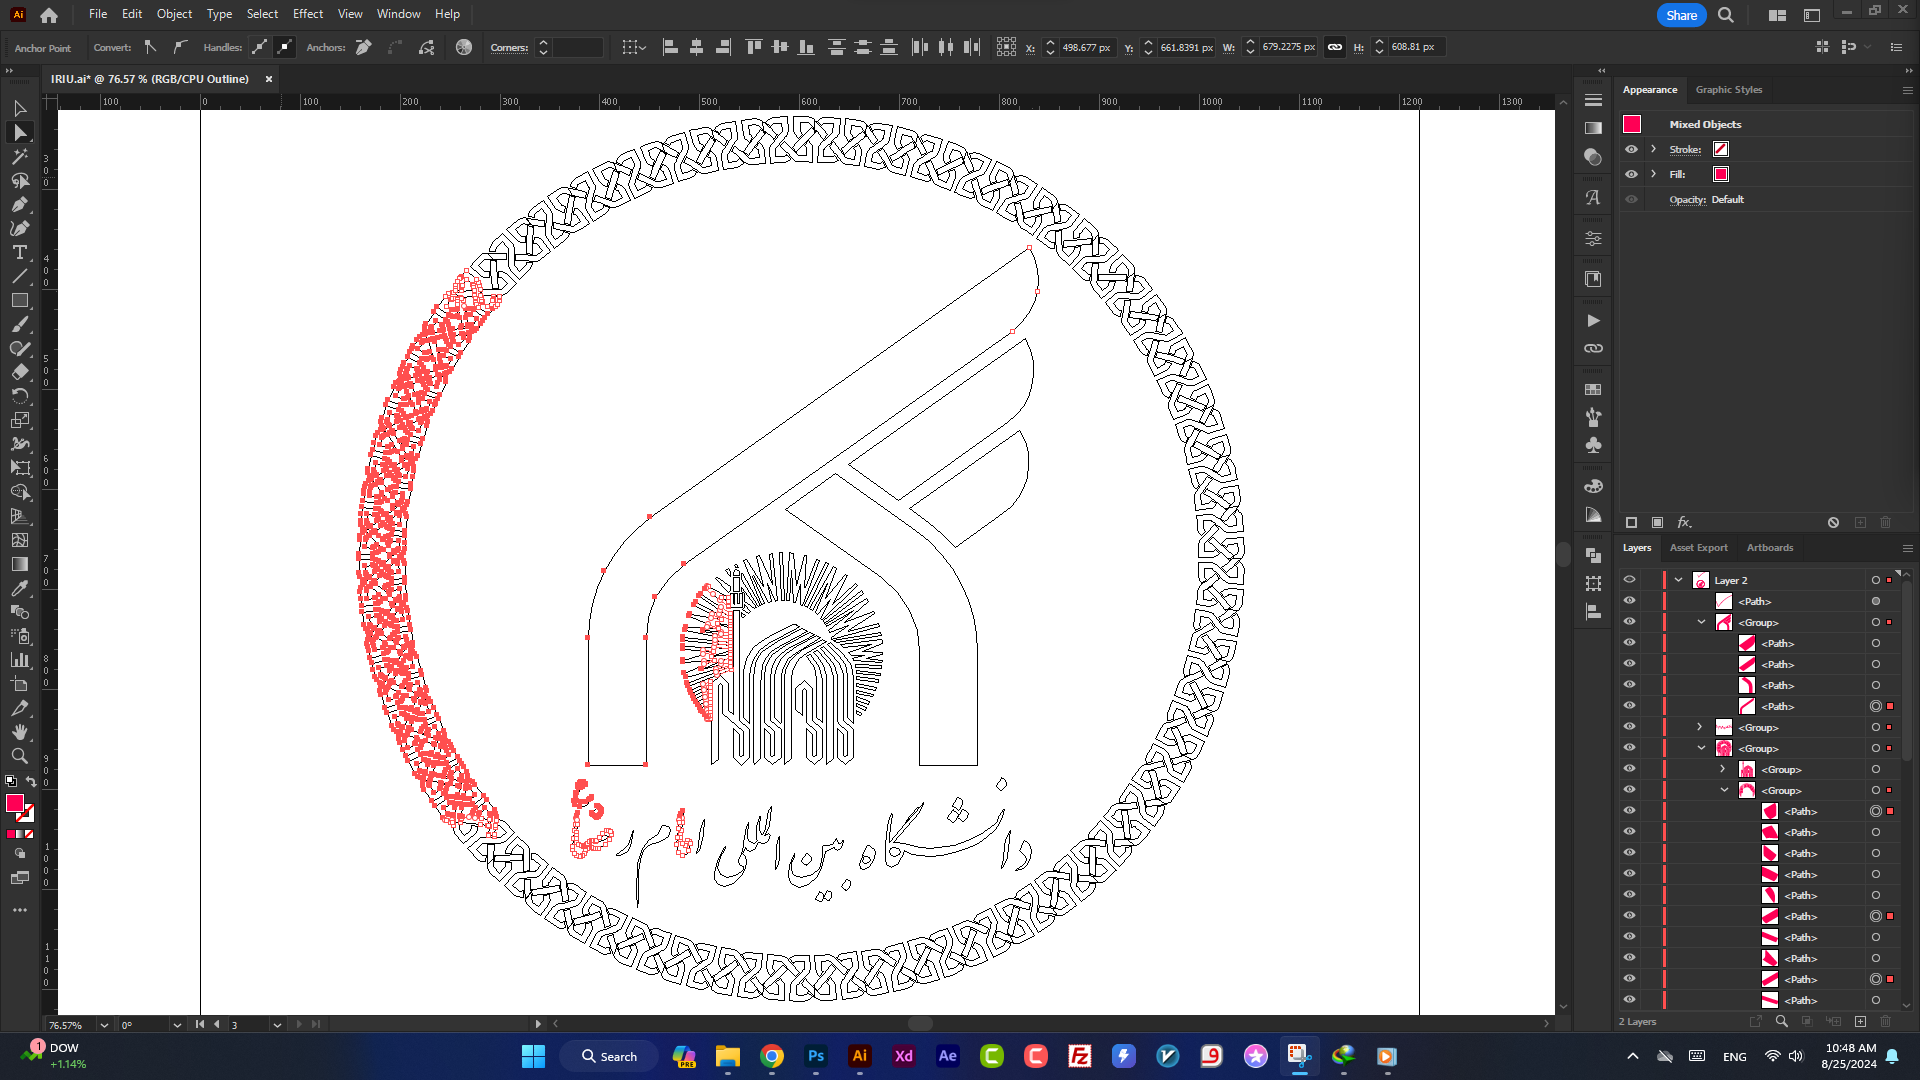This screenshot has height=1080, width=1920.
Task: Click the Share button
Action: coord(1681,15)
